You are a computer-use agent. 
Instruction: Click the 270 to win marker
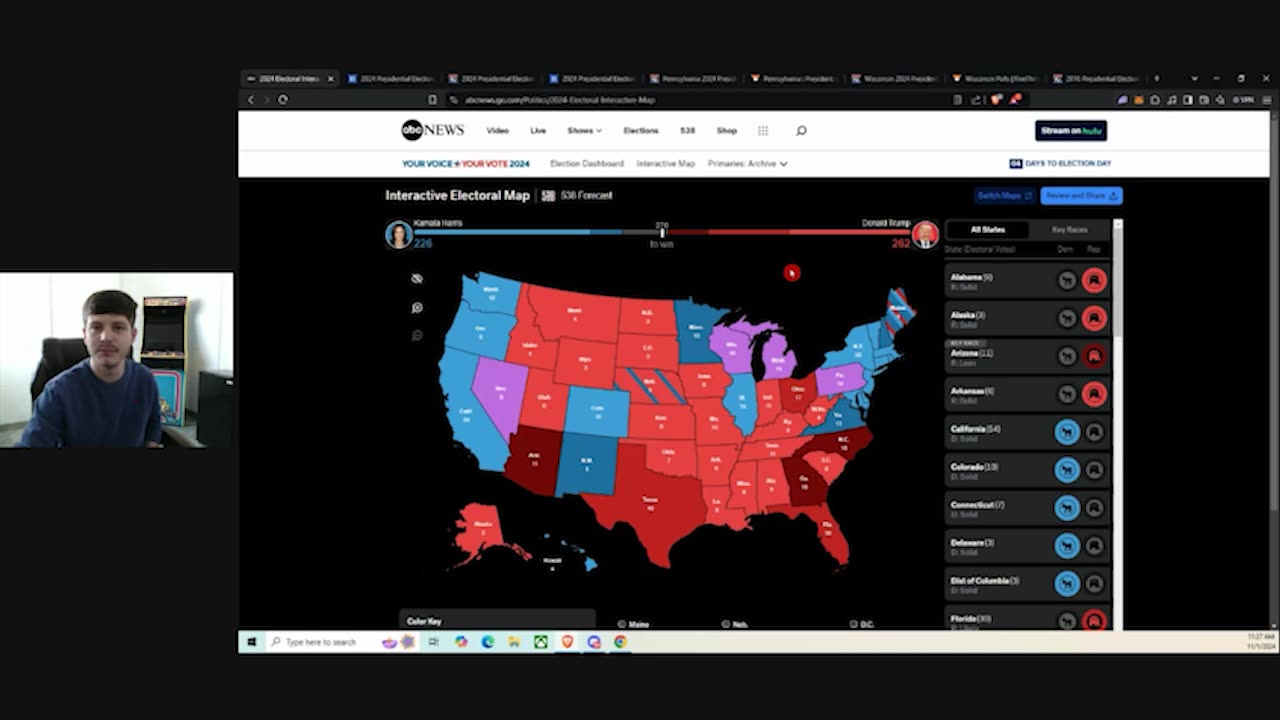pos(661,234)
